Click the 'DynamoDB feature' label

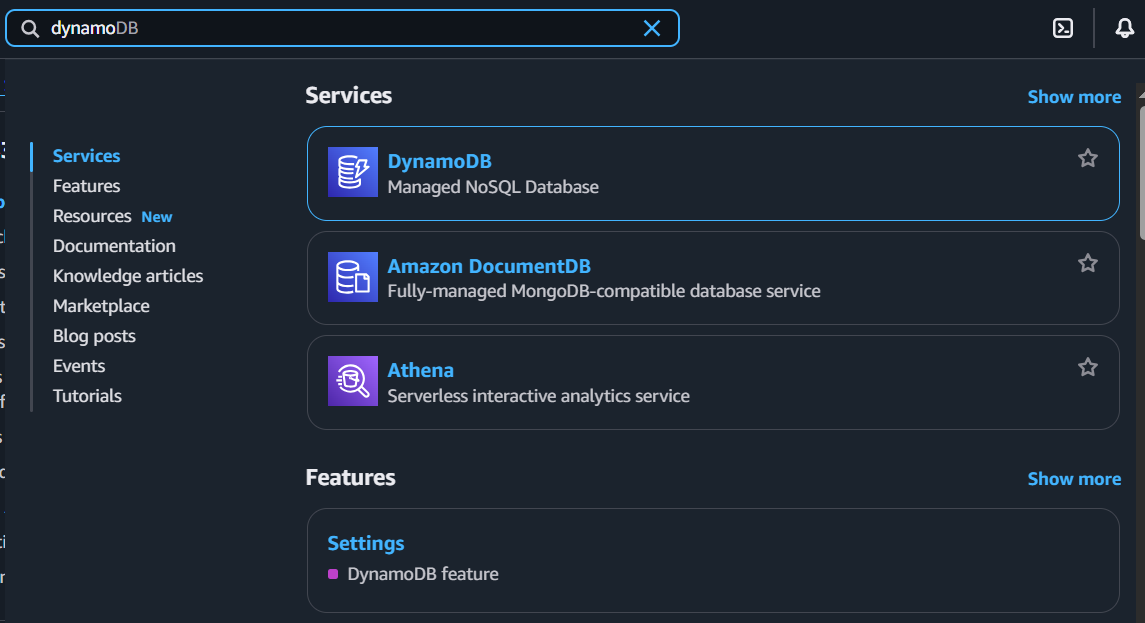423,574
